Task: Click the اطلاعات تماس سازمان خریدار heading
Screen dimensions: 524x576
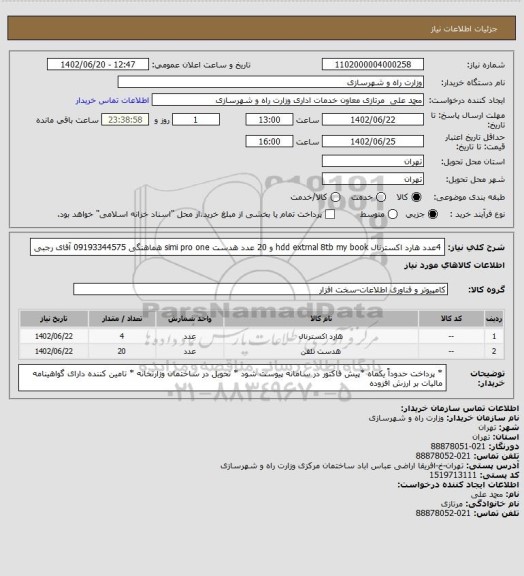Action: (x=459, y=408)
